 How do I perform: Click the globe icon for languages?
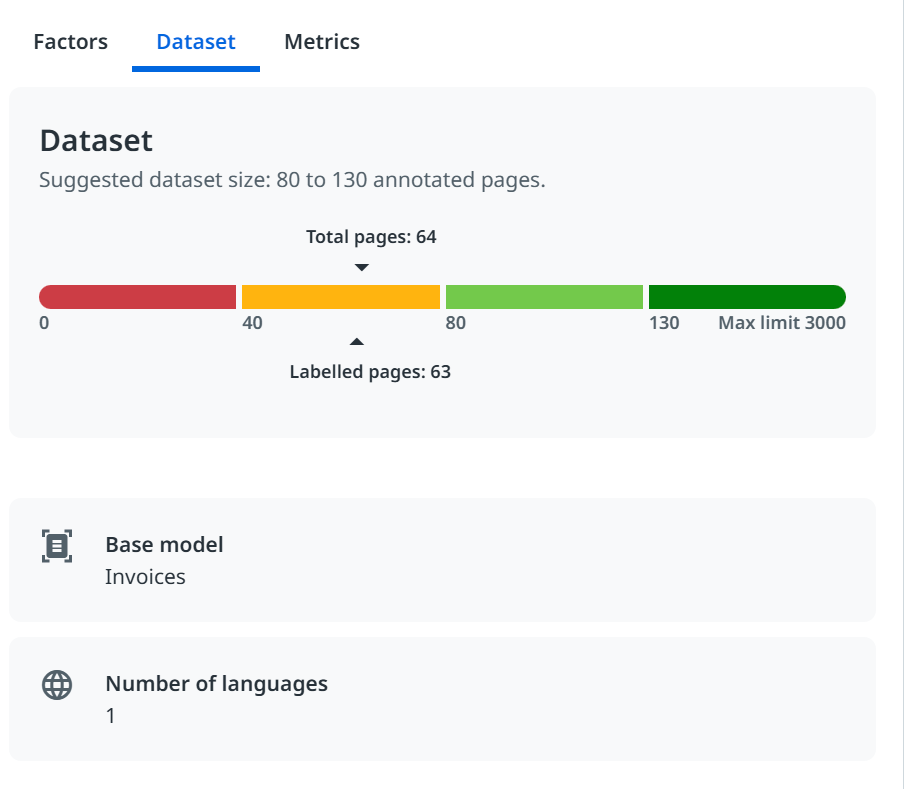[x=57, y=685]
